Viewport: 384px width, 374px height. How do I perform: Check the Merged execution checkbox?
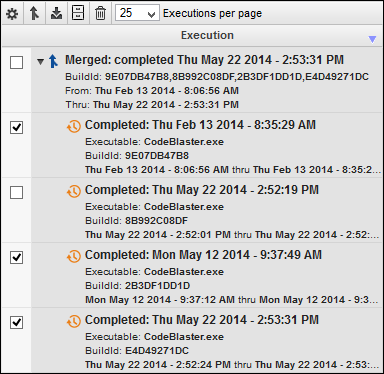[x=17, y=62]
